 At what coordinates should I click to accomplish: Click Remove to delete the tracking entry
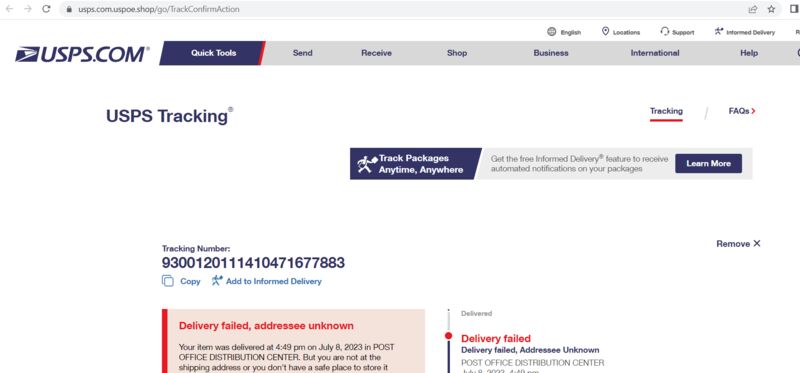(738, 244)
